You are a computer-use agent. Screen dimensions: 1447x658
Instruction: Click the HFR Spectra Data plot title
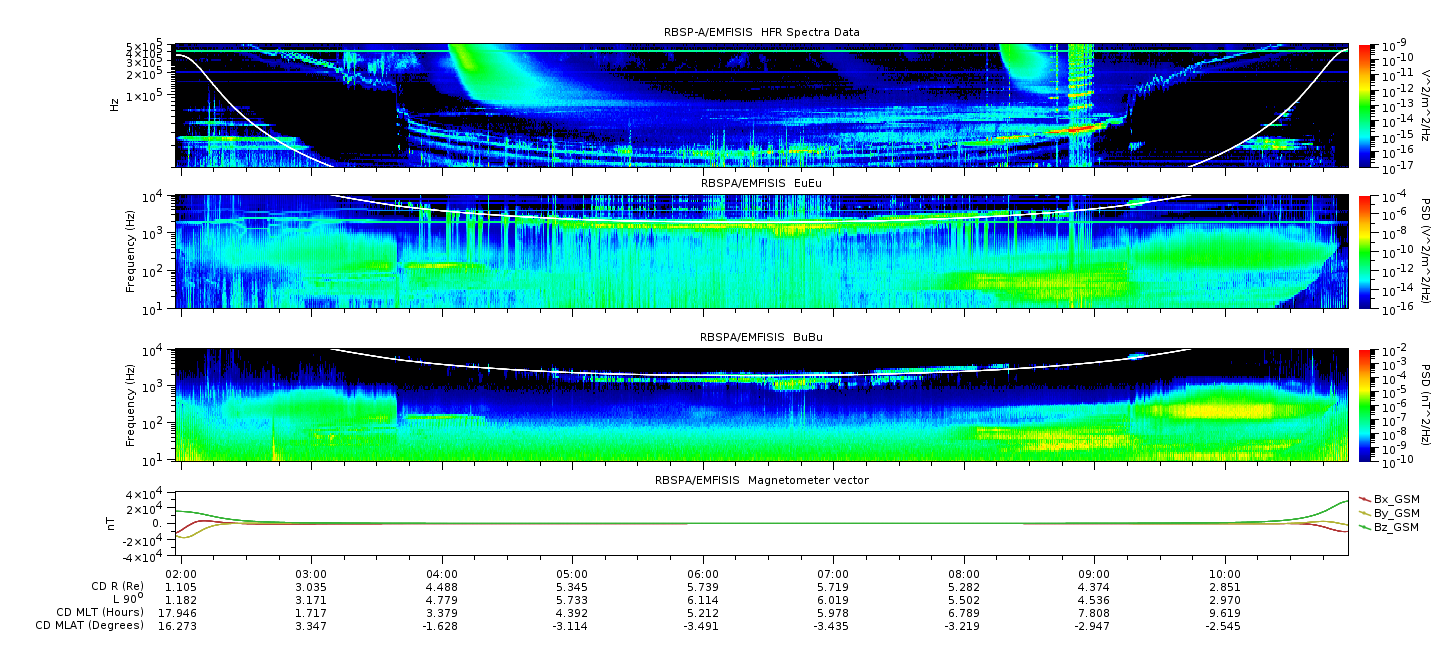pyautogui.click(x=761, y=32)
